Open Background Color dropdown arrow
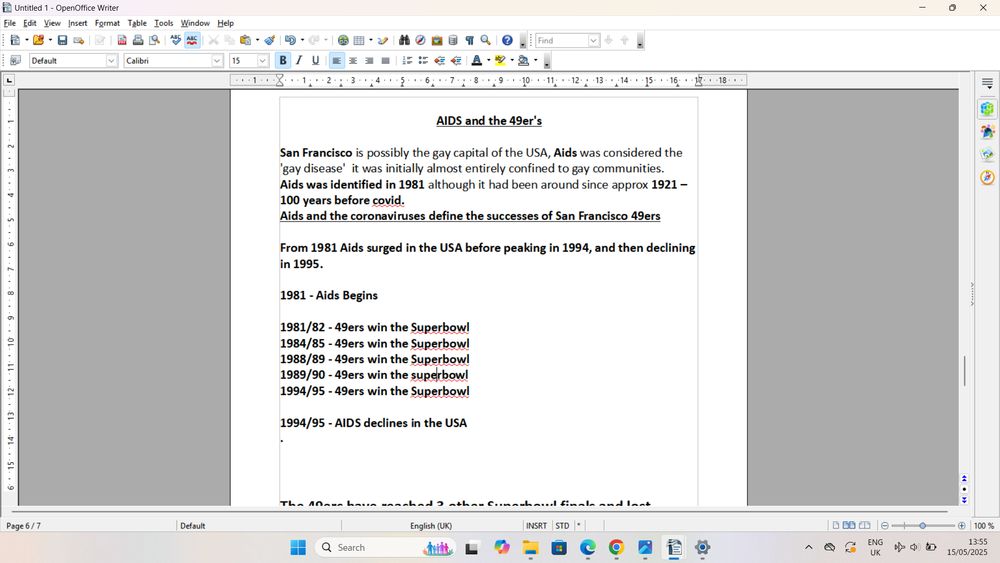 (536, 61)
